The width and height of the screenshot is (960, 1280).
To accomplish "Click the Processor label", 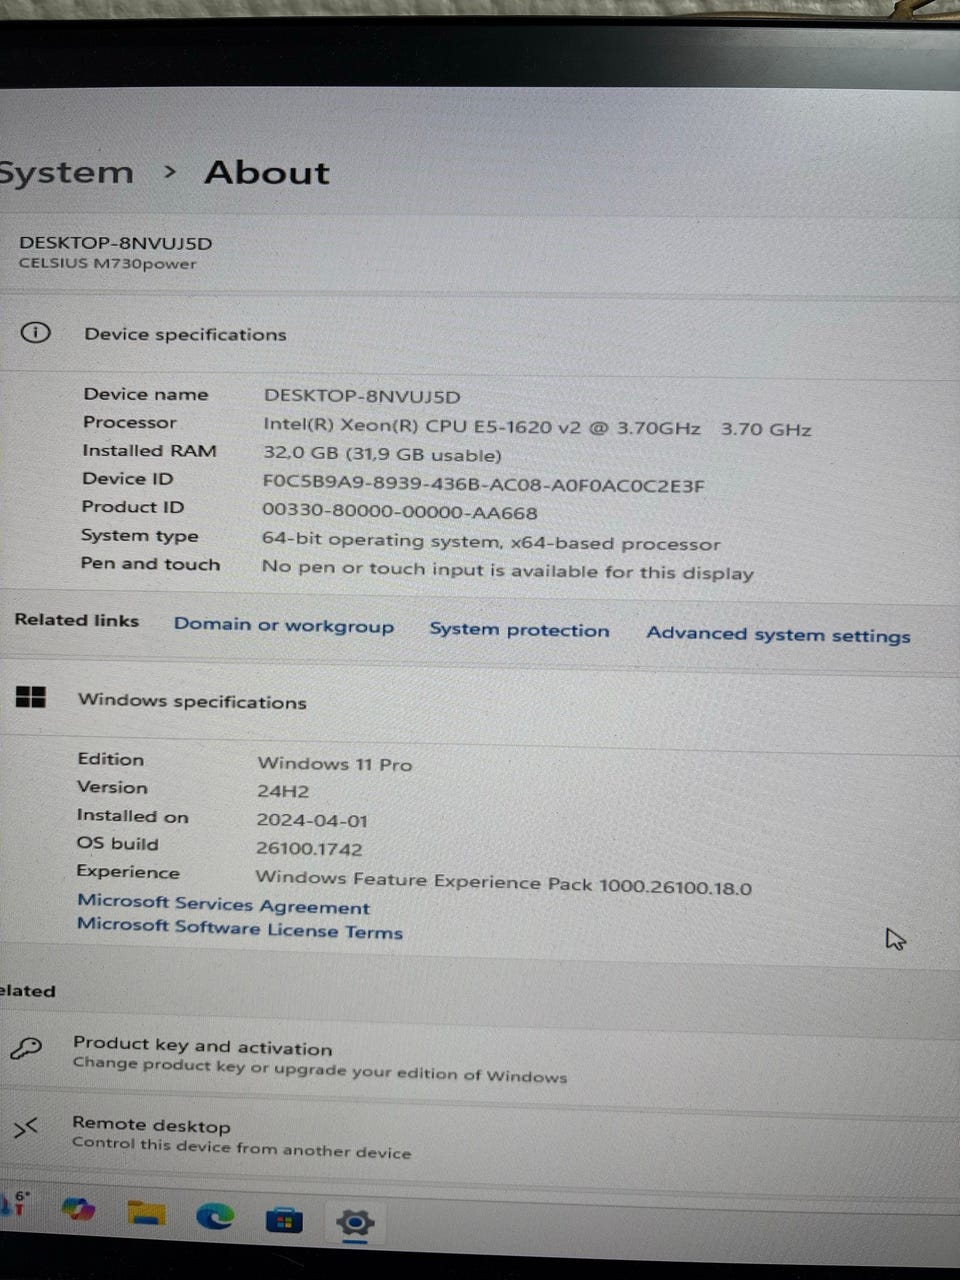I will (x=130, y=422).
